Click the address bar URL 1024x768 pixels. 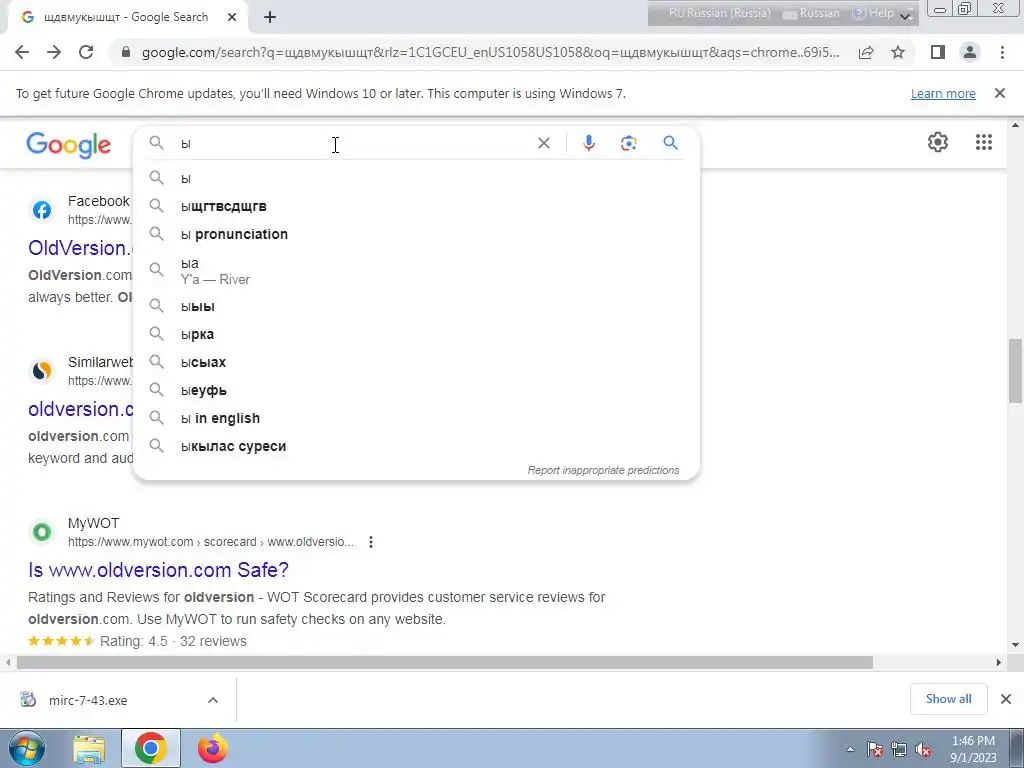490,52
